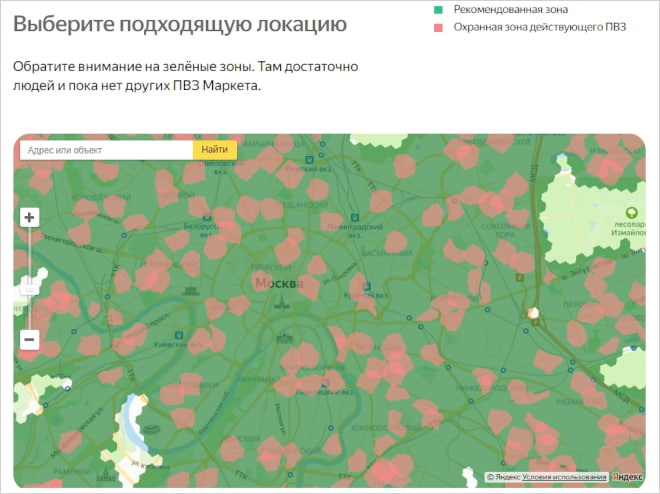Click the Рекомендованная зона legend text
Viewport: 660px width, 494px height.
click(x=511, y=10)
